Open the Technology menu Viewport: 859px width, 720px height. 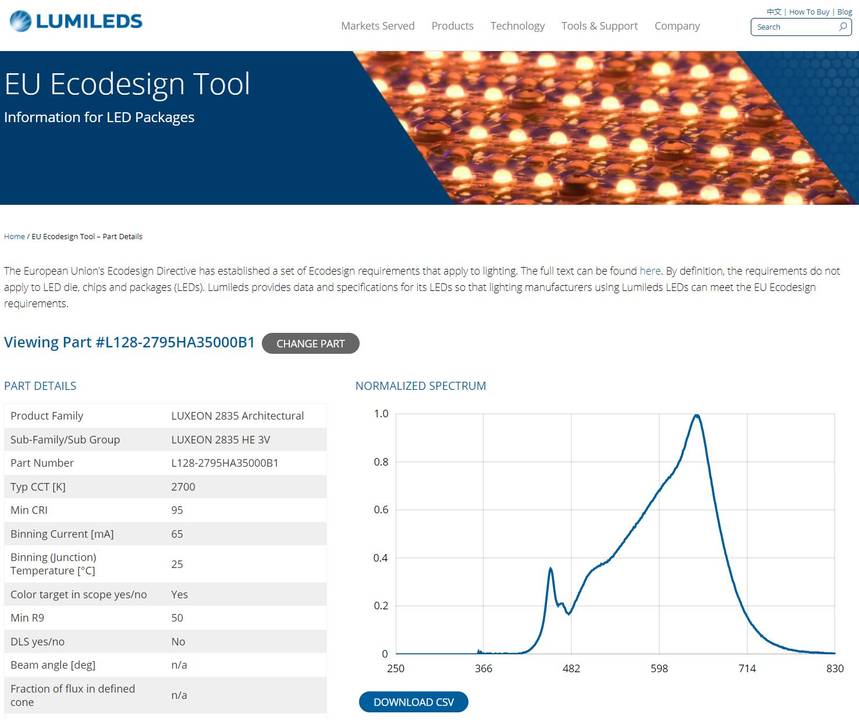tap(517, 26)
